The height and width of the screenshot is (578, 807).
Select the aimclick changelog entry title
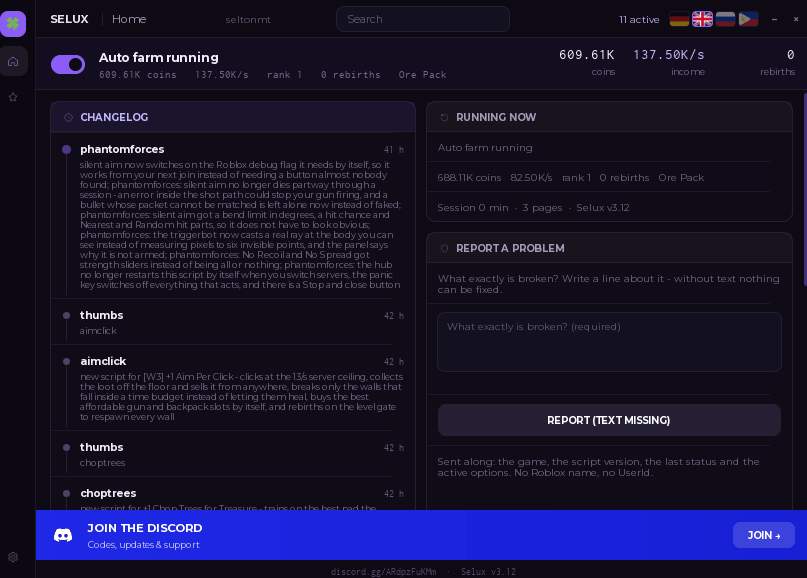tap(103, 361)
